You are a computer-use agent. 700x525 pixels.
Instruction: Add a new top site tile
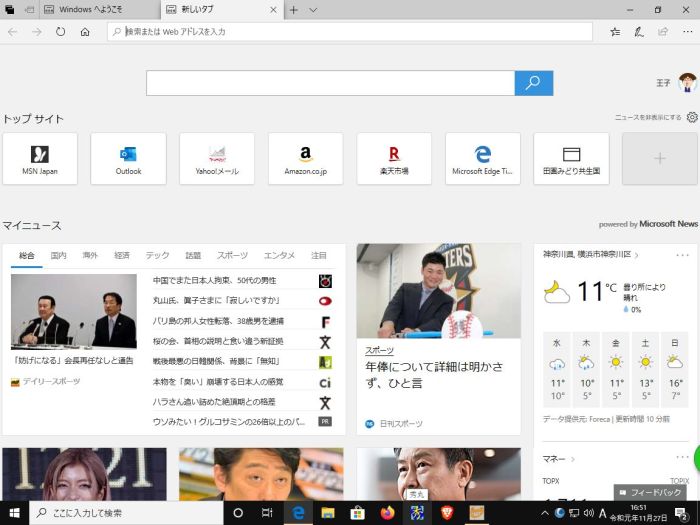[x=659, y=158]
